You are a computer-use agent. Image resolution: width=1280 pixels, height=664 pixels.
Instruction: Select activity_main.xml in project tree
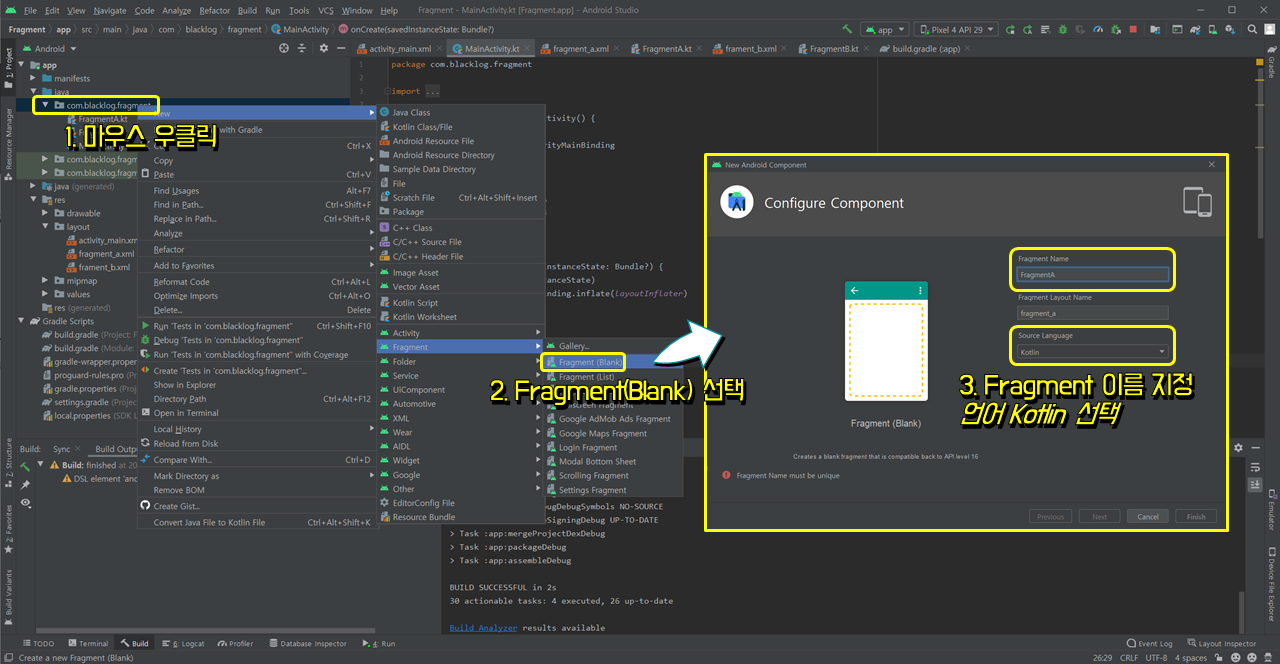(x=101, y=240)
